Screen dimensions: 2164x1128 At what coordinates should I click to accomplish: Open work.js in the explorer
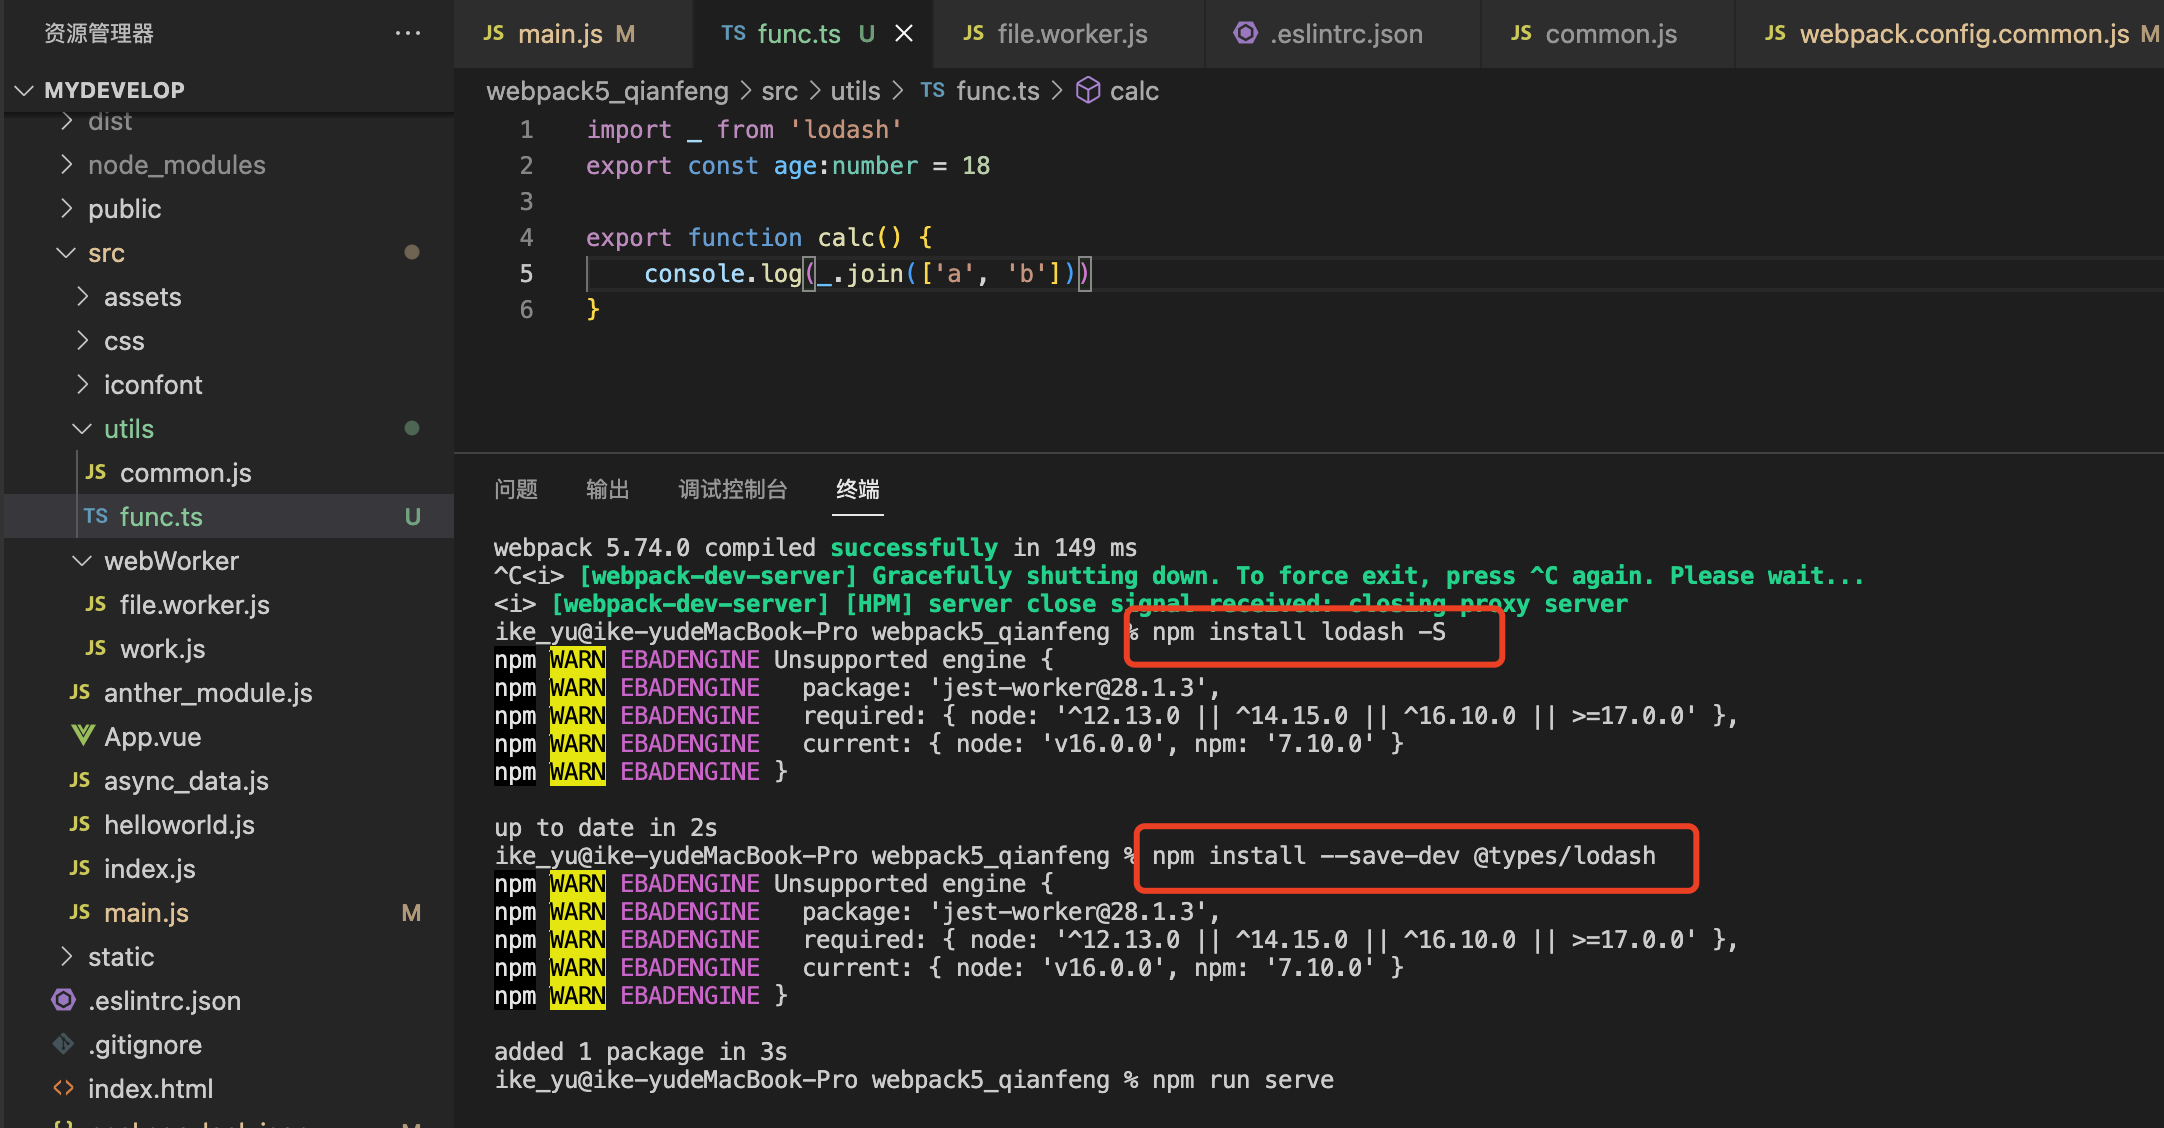[162, 649]
